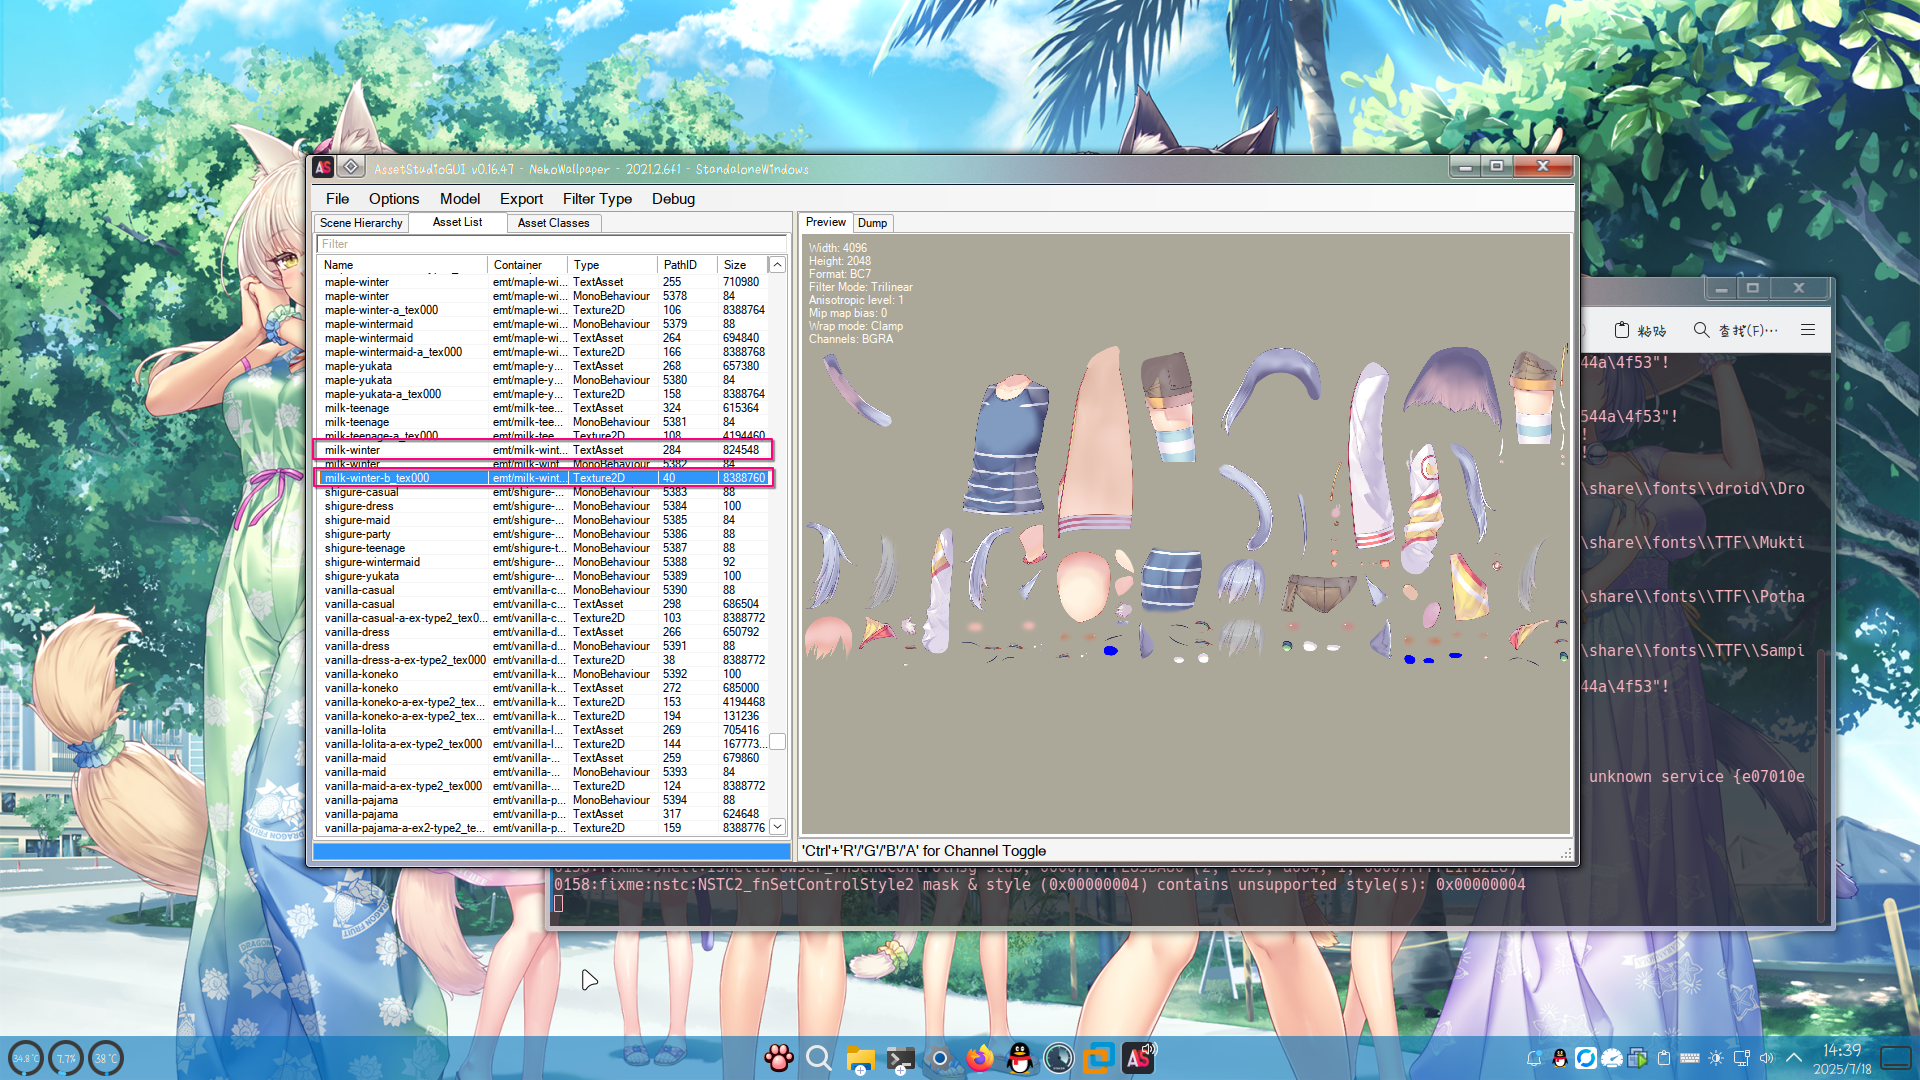Screen dimensions: 1920x1080
Task: Select the maple-yukata-a_tex000 row
Action: pos(543,394)
